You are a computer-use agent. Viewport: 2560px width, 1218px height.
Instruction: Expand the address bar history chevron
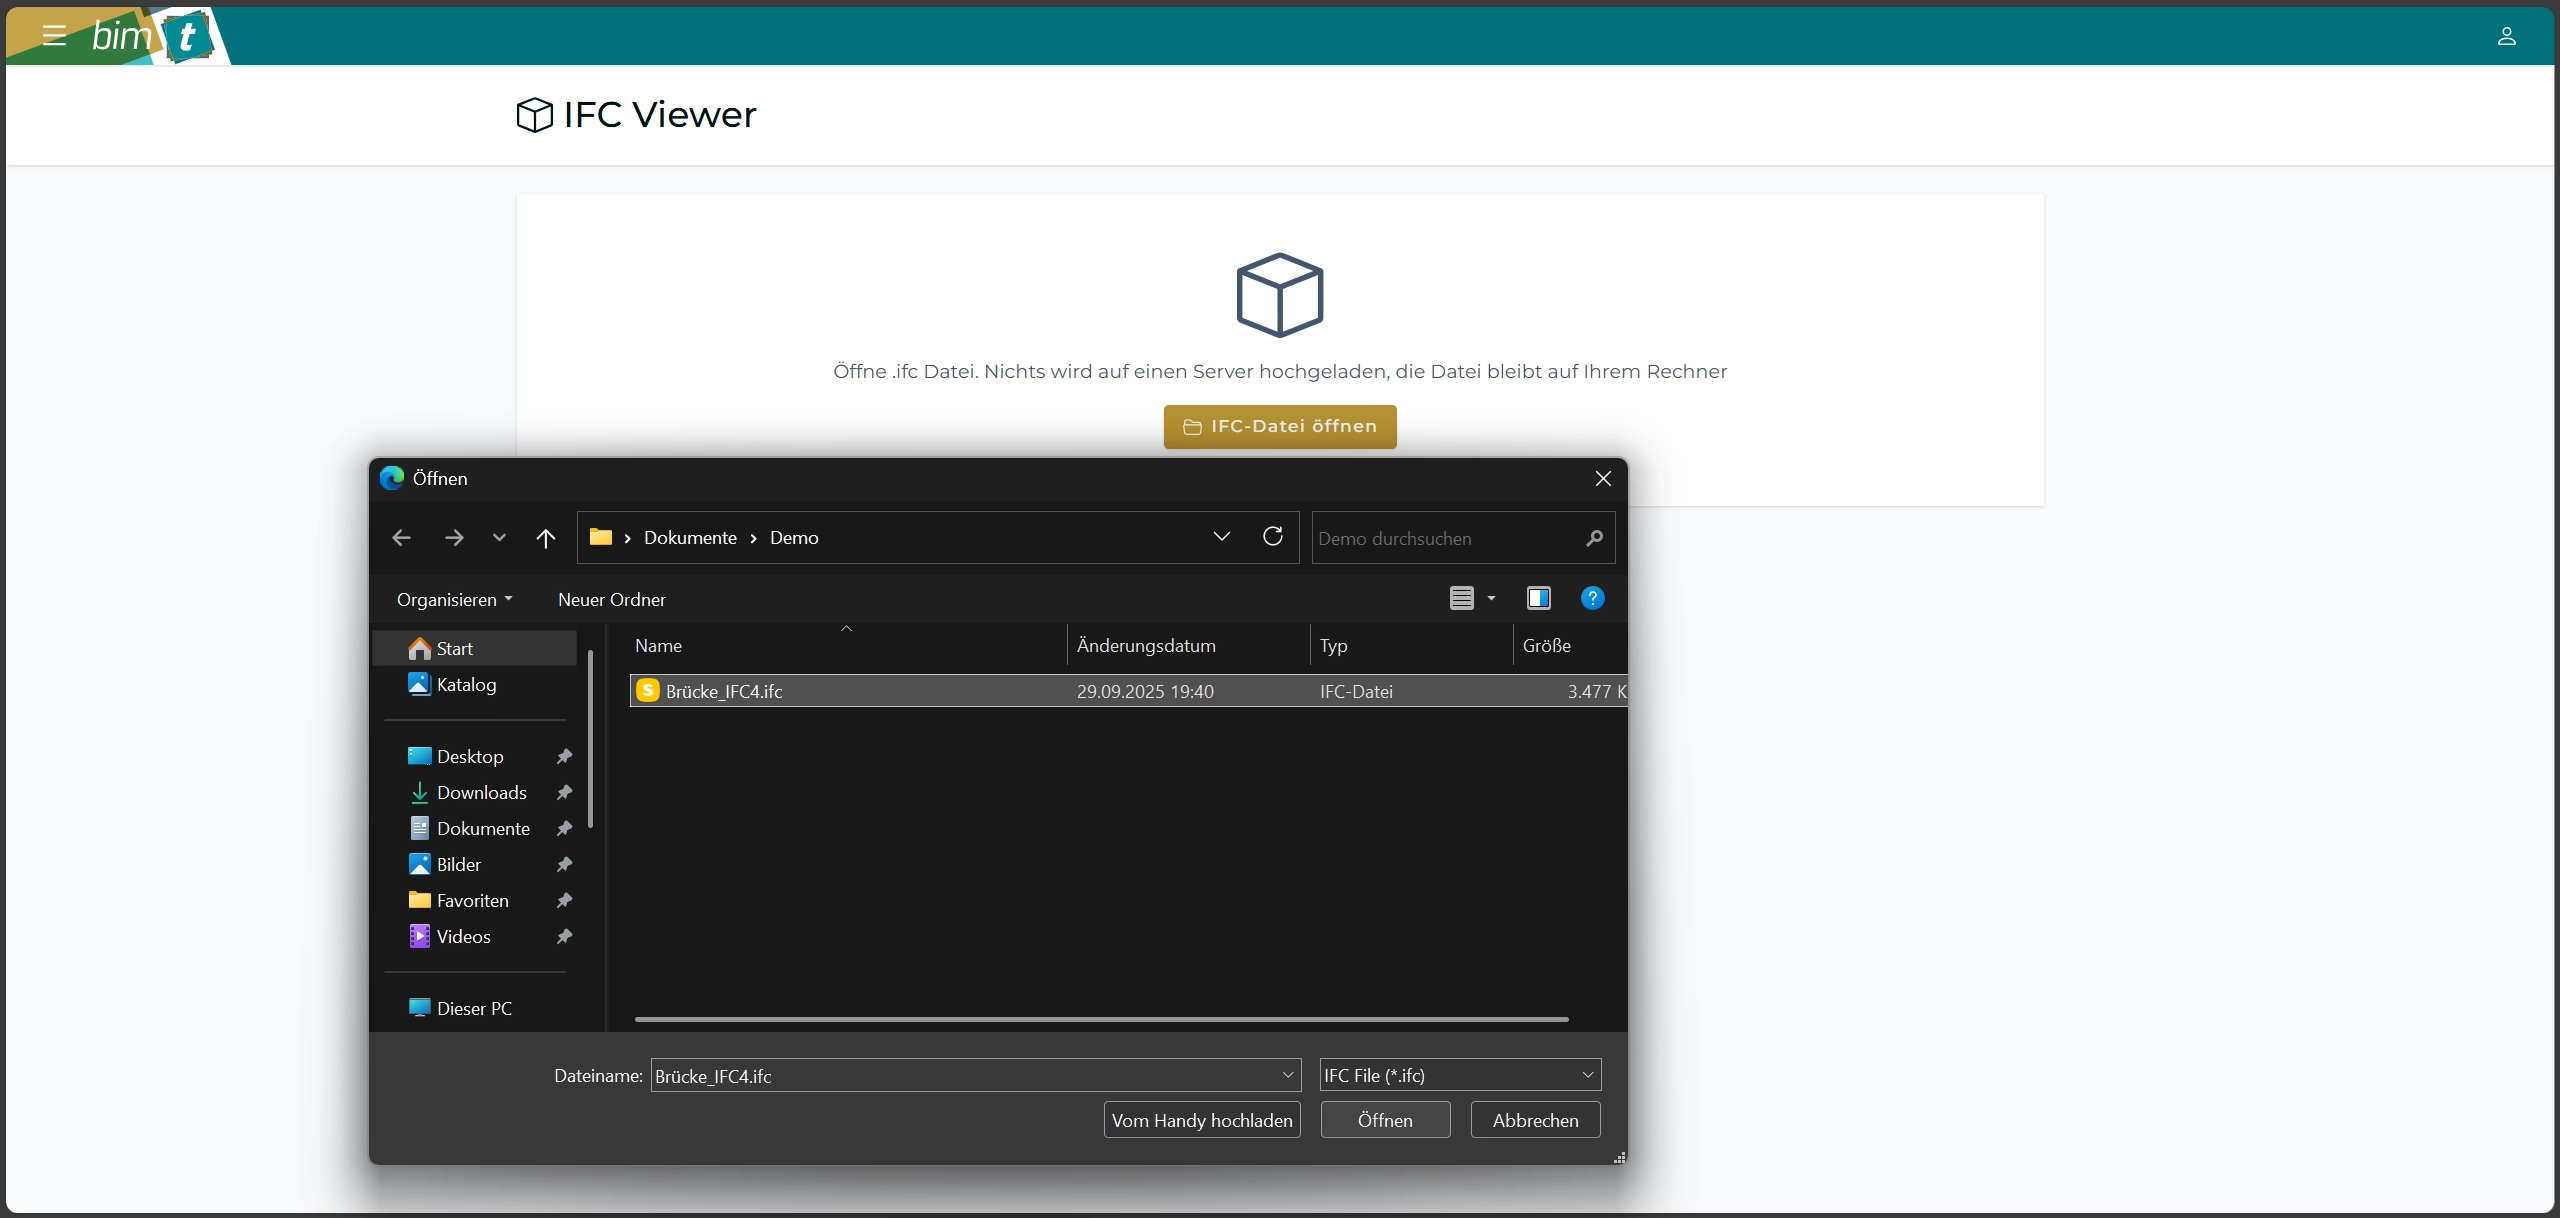1221,537
